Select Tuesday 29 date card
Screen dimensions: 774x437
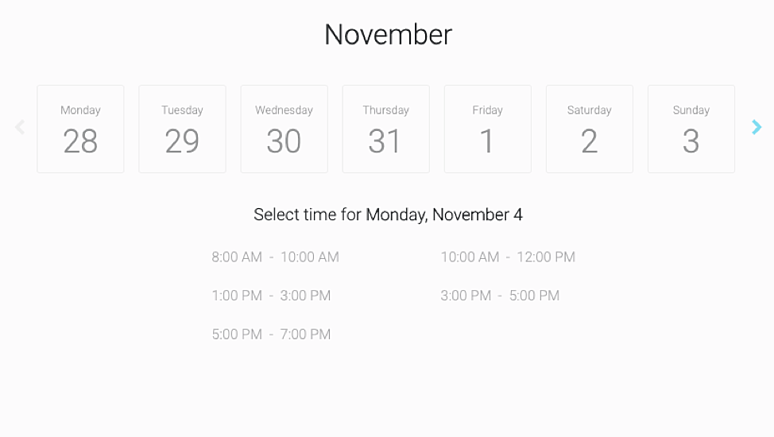[x=182, y=129]
